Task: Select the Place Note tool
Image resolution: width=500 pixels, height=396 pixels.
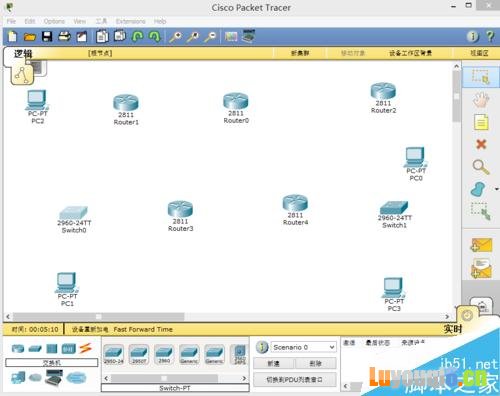Action: (x=481, y=122)
